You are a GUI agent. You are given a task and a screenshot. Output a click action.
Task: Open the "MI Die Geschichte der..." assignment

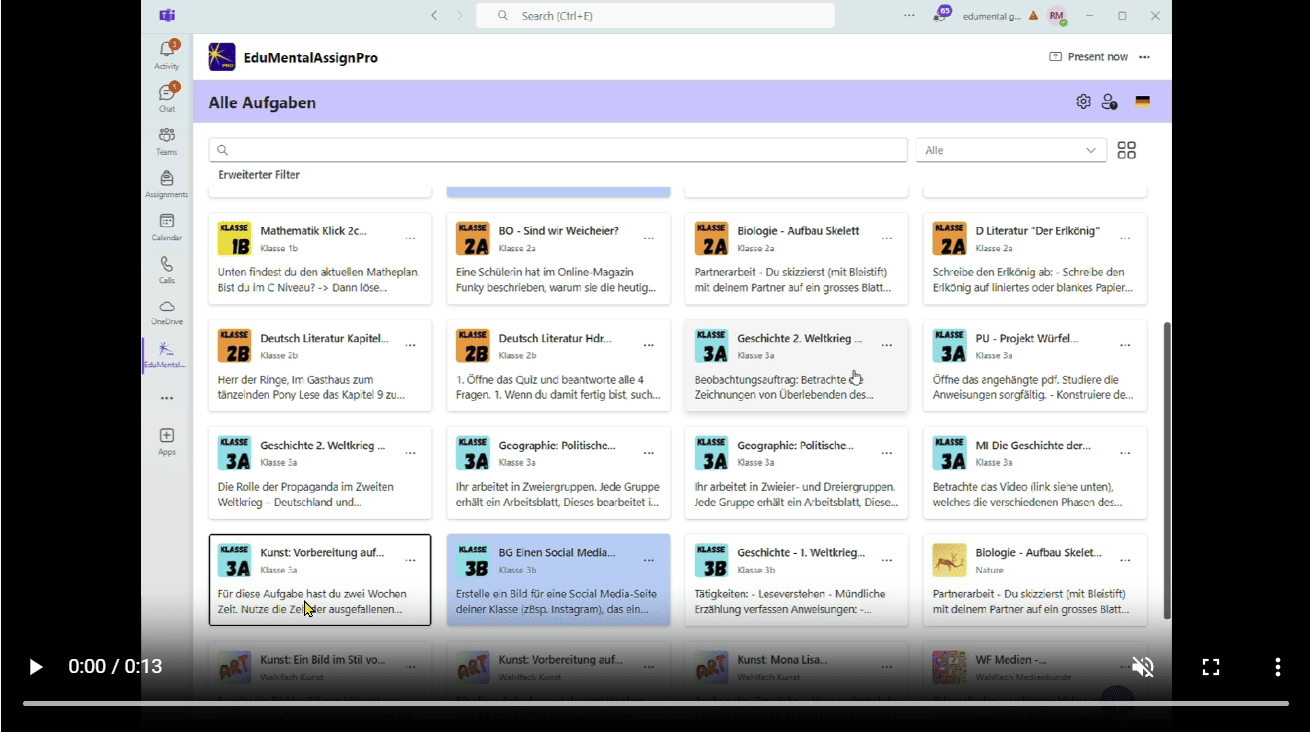click(x=1035, y=472)
